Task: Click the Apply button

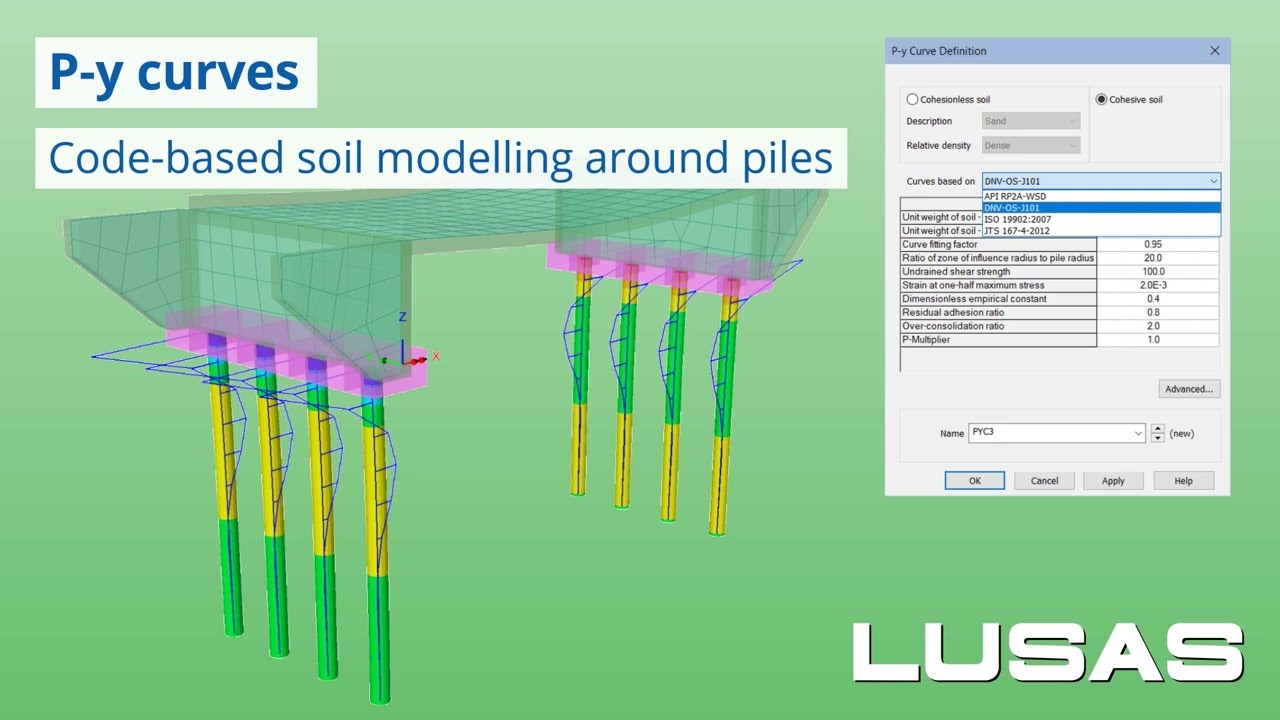Action: coord(1113,481)
